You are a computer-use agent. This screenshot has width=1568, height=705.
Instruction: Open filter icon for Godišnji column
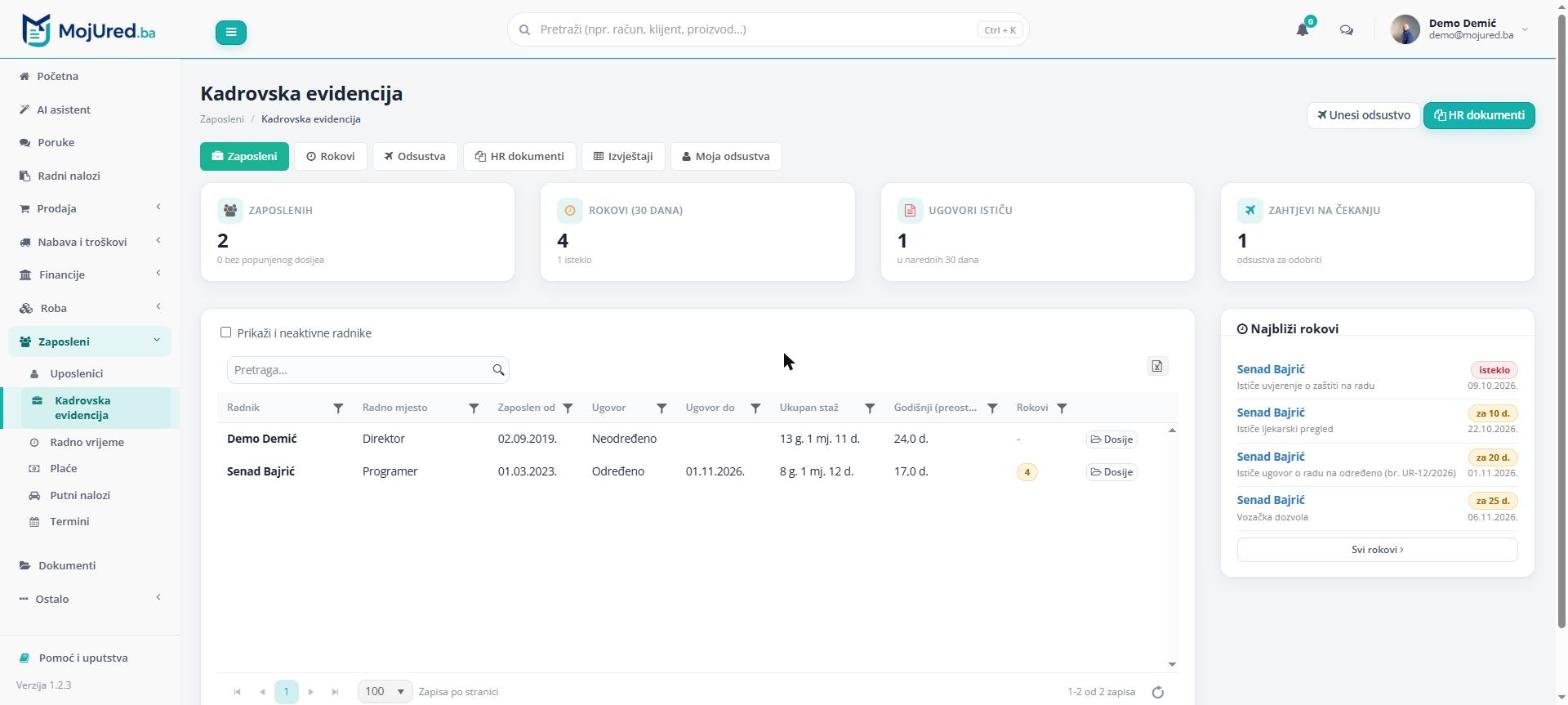(992, 408)
